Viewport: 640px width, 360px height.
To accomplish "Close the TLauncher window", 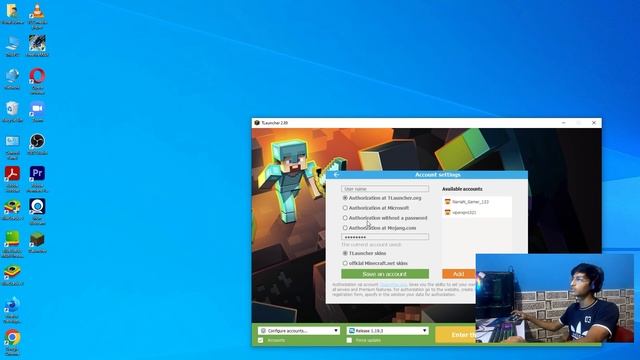I will tap(594, 123).
